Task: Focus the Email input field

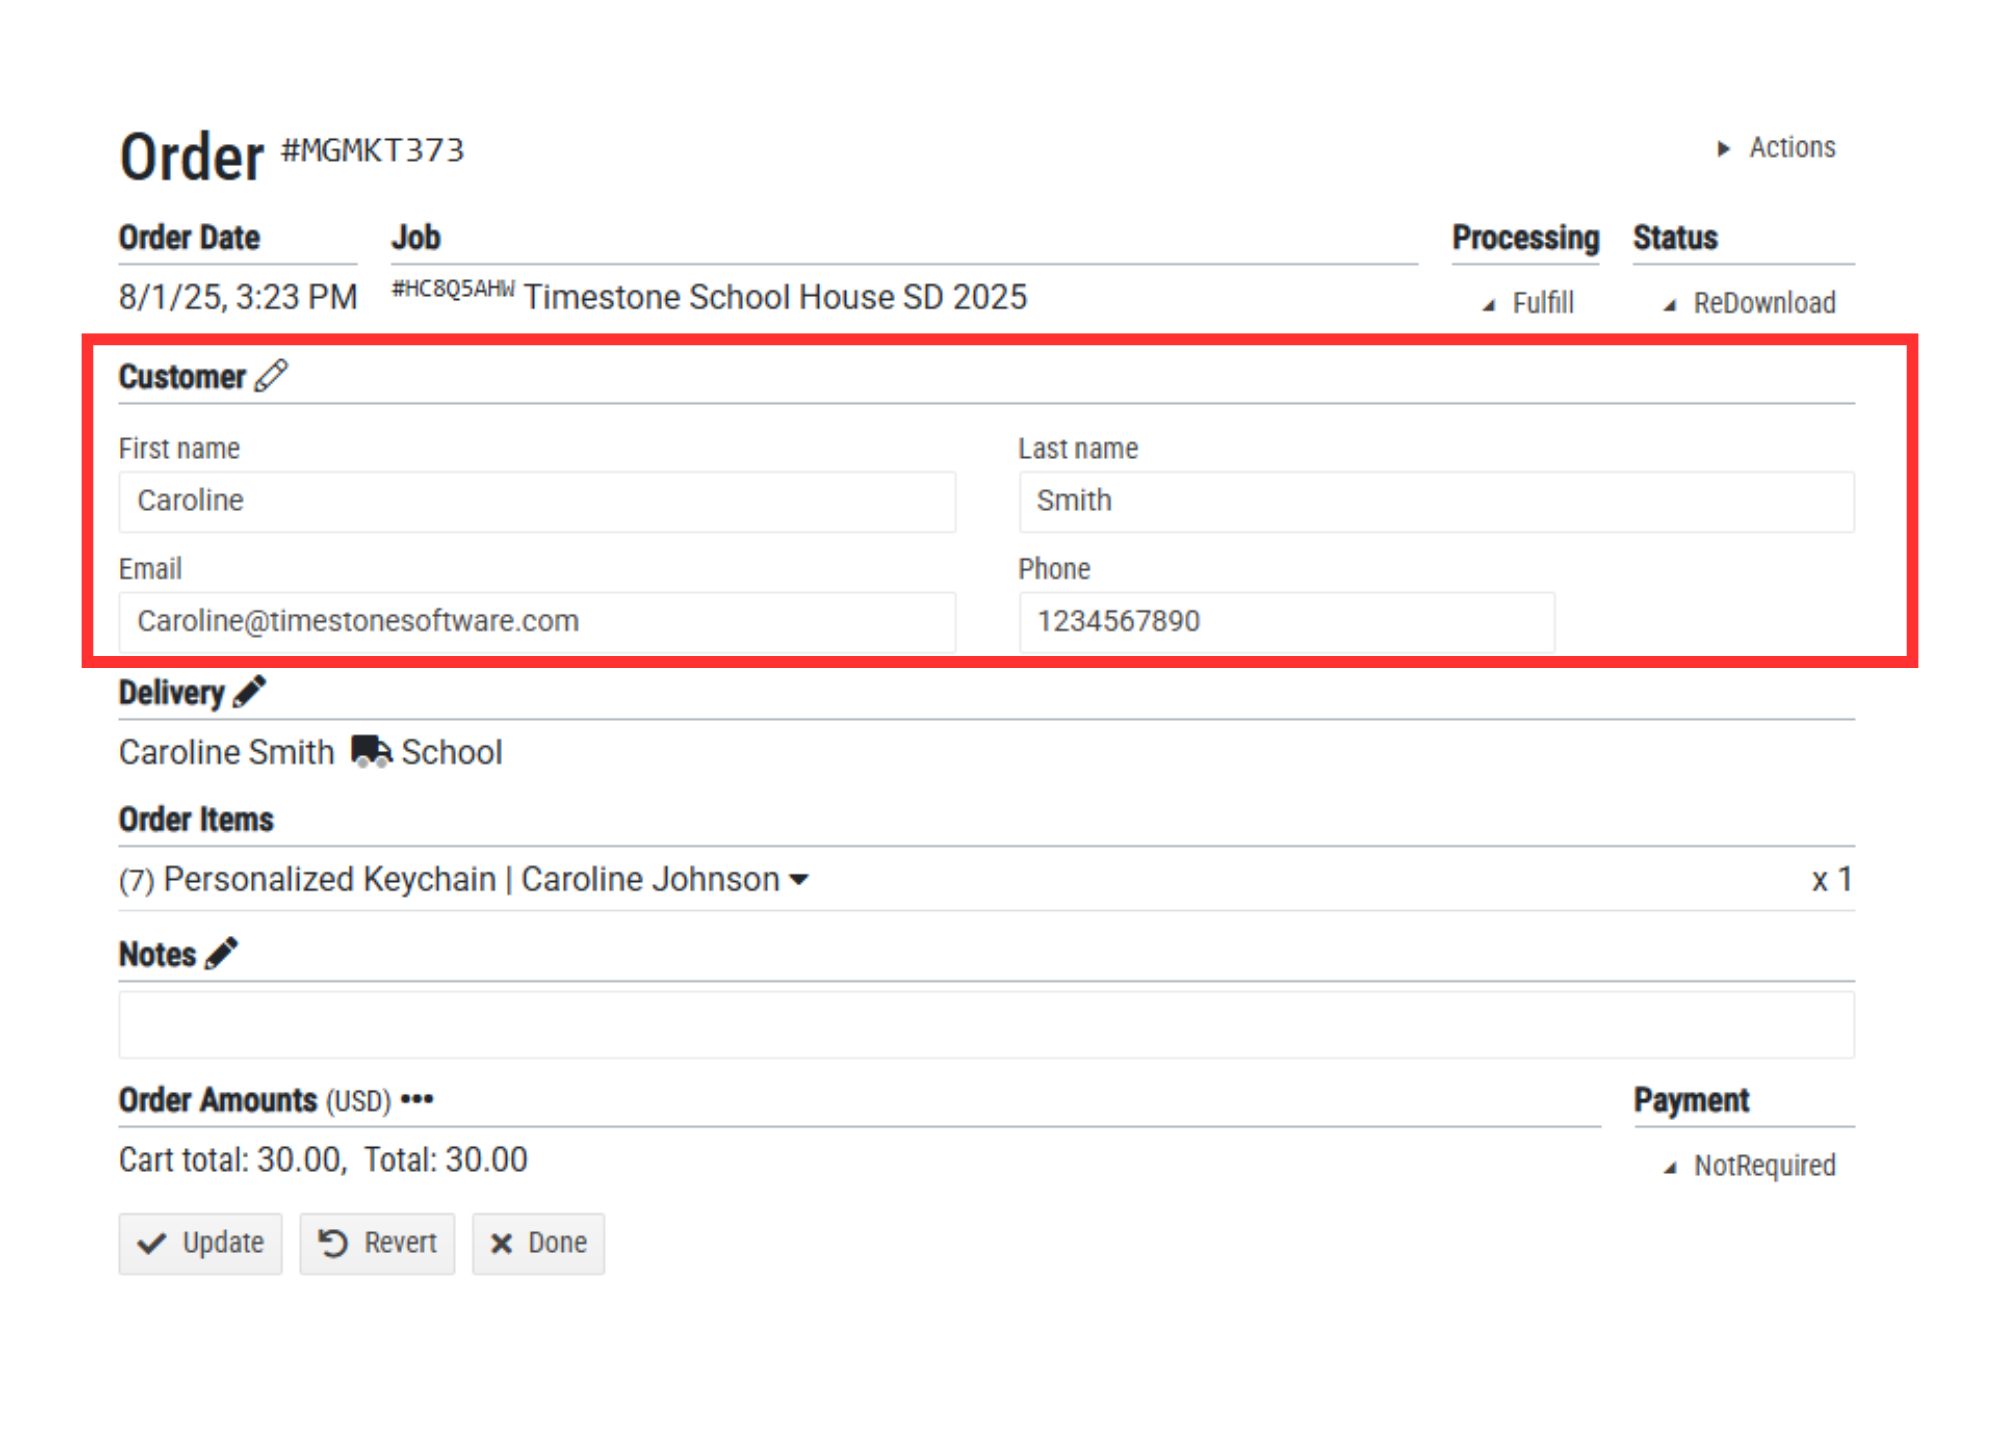Action: click(537, 621)
